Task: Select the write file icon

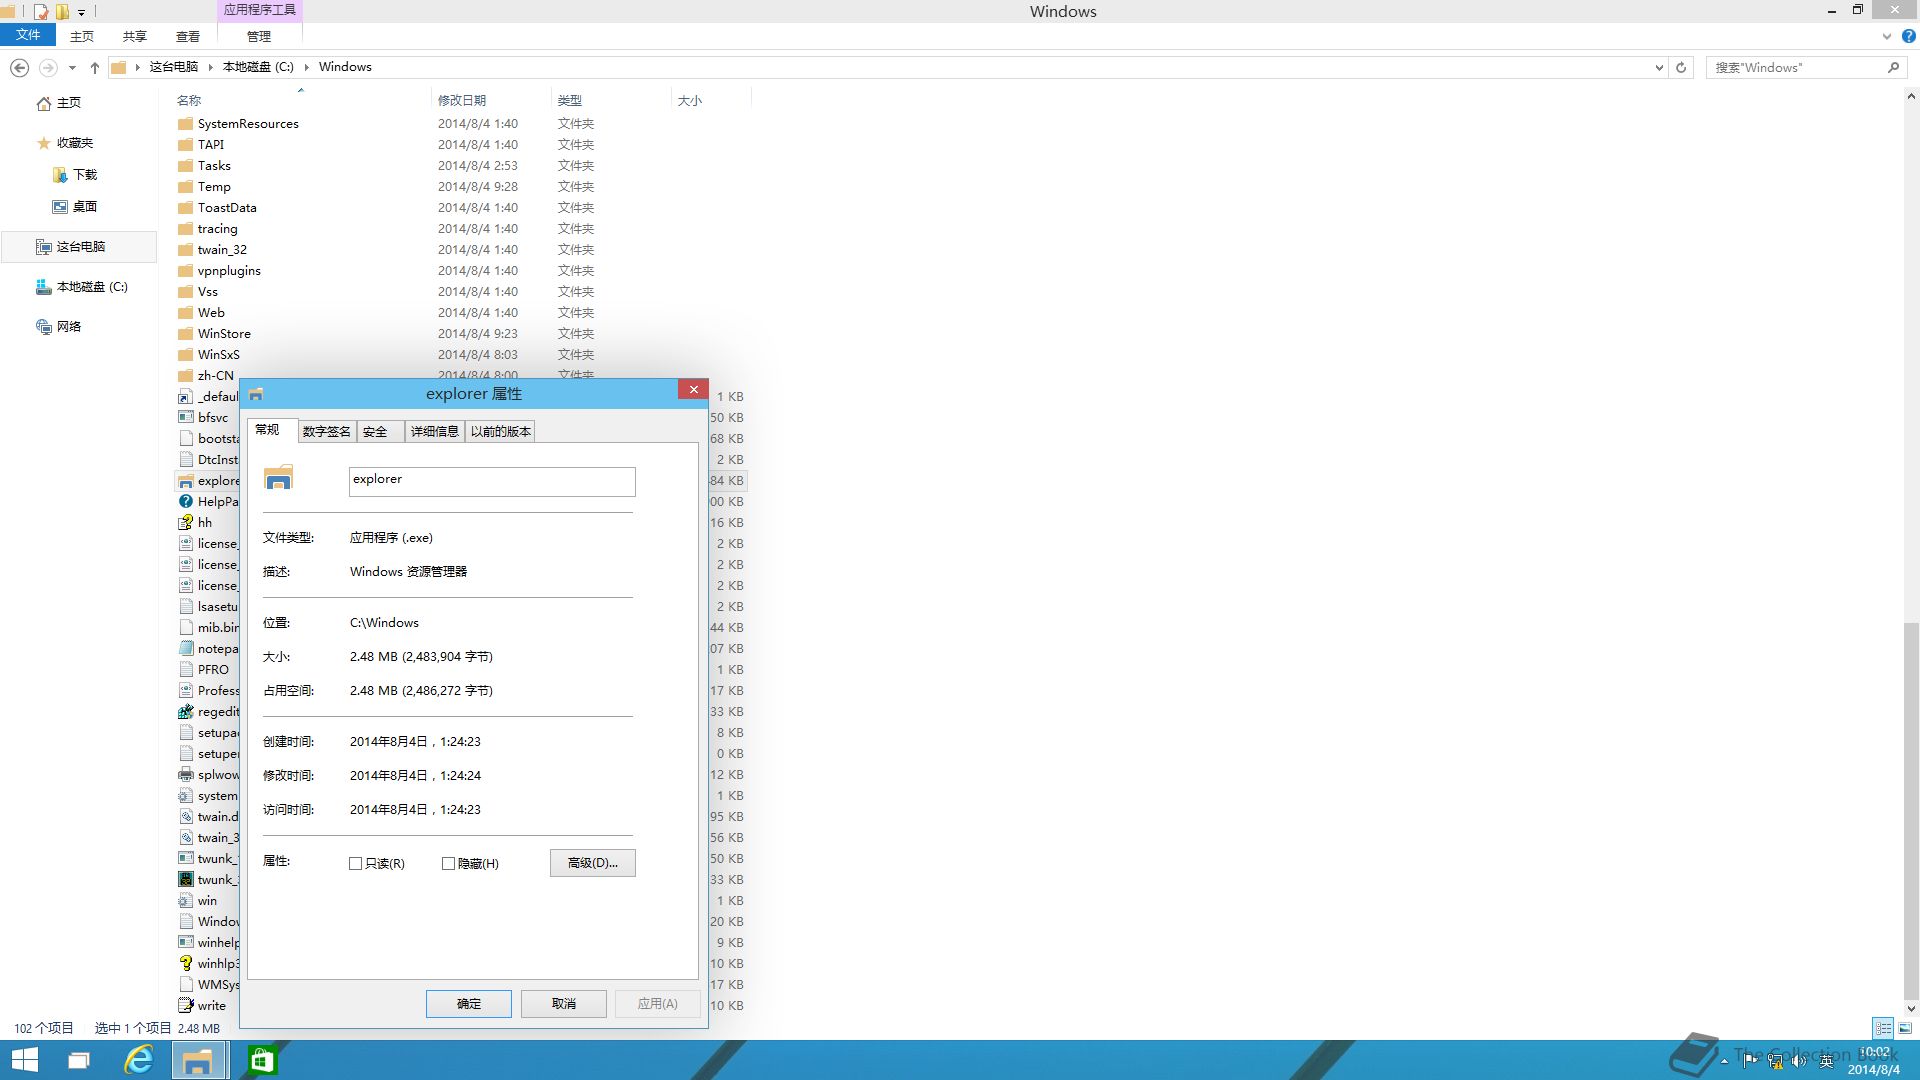Action: click(185, 1006)
